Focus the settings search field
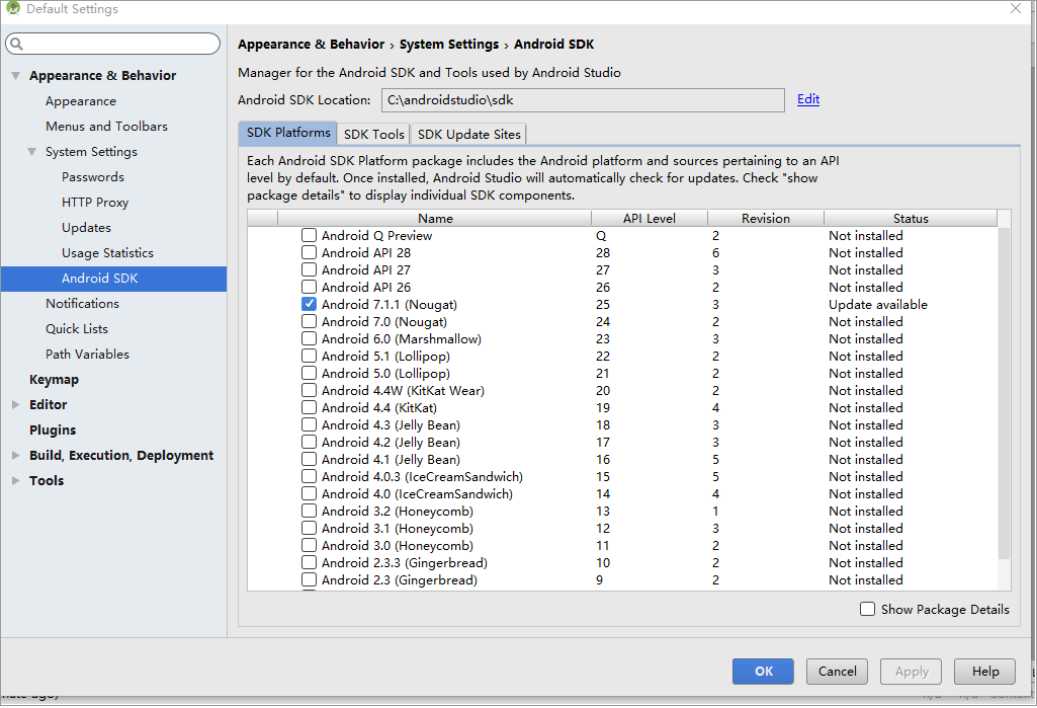This screenshot has height=708, width=1037. tap(112, 44)
